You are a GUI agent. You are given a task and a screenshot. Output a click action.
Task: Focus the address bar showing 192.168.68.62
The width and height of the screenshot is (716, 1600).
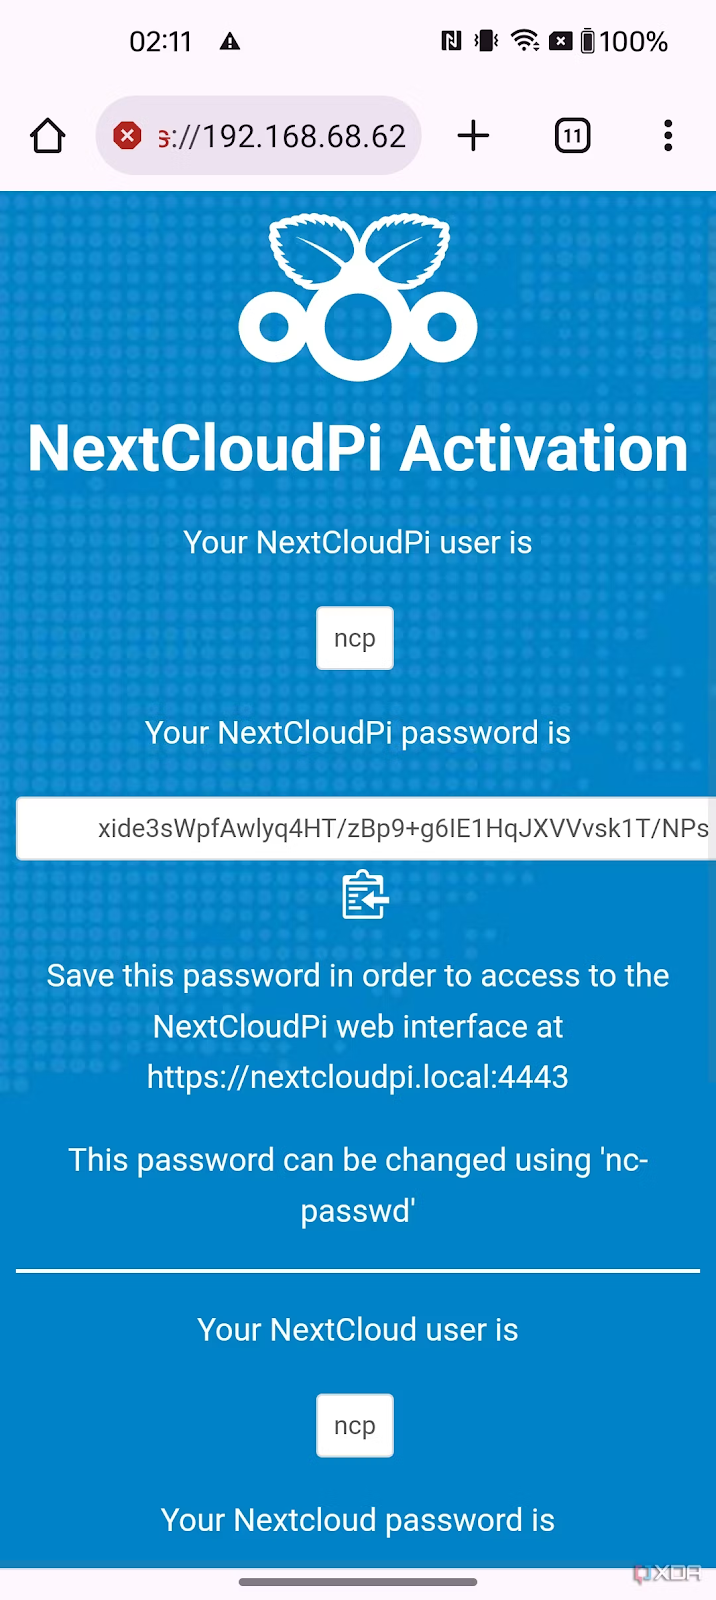(258, 136)
